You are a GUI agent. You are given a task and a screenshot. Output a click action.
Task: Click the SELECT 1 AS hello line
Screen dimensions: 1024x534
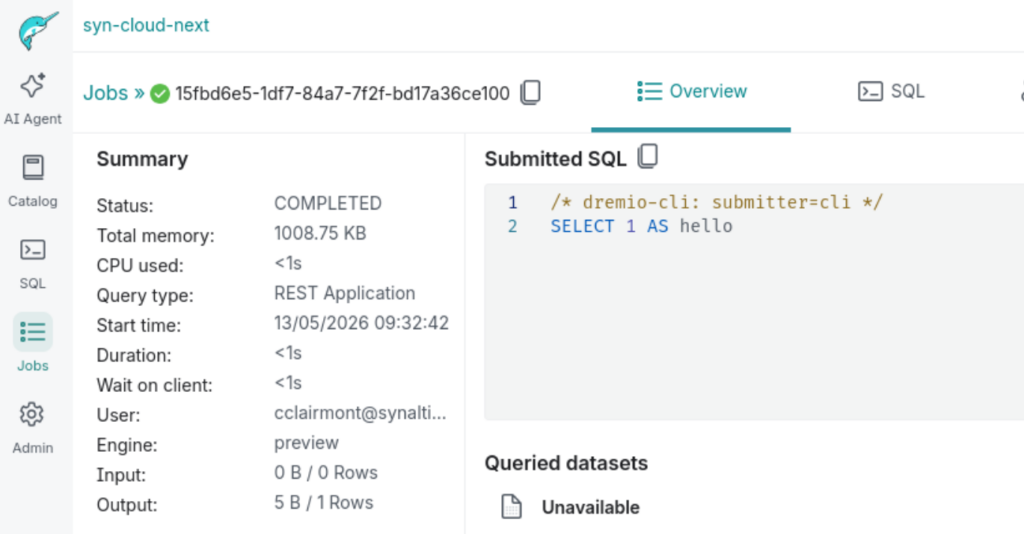click(641, 226)
